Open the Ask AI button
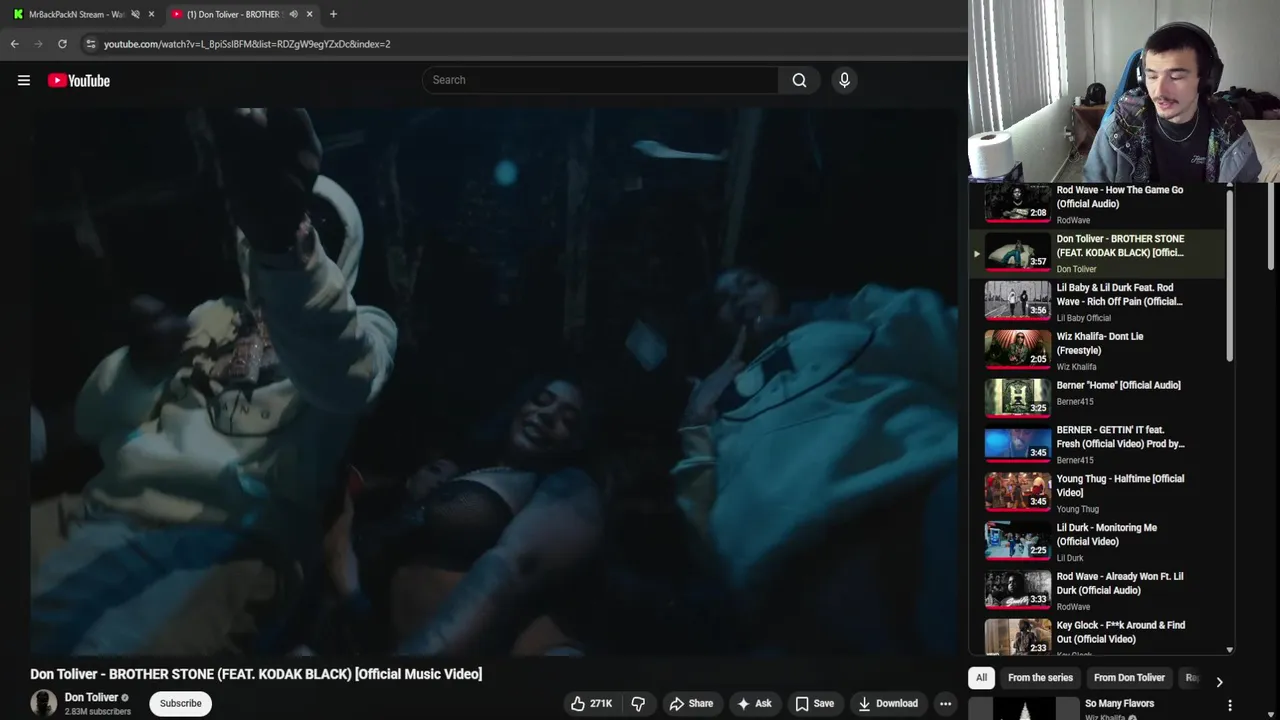Image resolution: width=1280 pixels, height=720 pixels. pos(754,703)
